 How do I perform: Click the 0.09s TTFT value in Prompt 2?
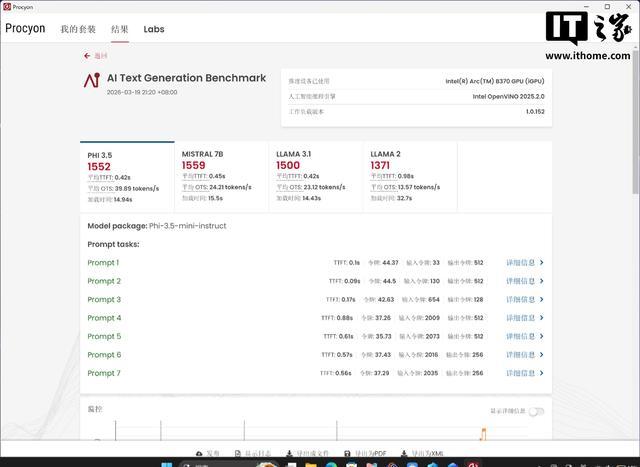pyautogui.click(x=352, y=281)
